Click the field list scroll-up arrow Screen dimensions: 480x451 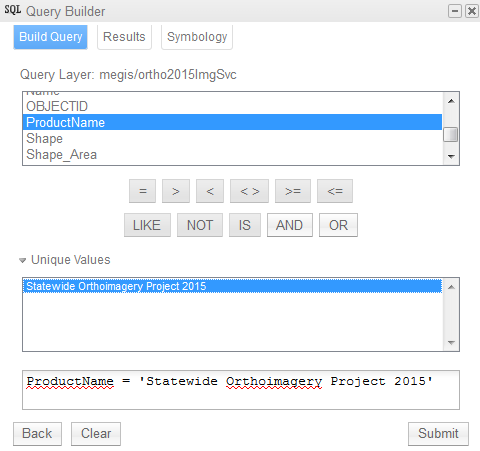(451, 101)
